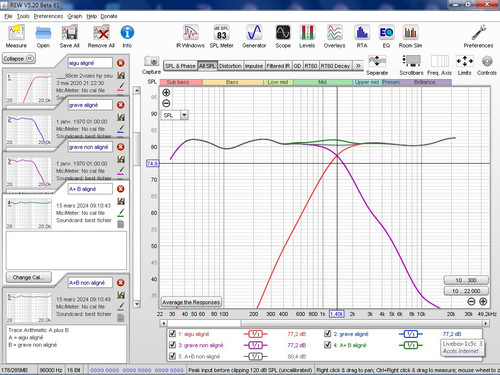Open the Levels tool
Screen dimensions: 500x375
point(307,36)
